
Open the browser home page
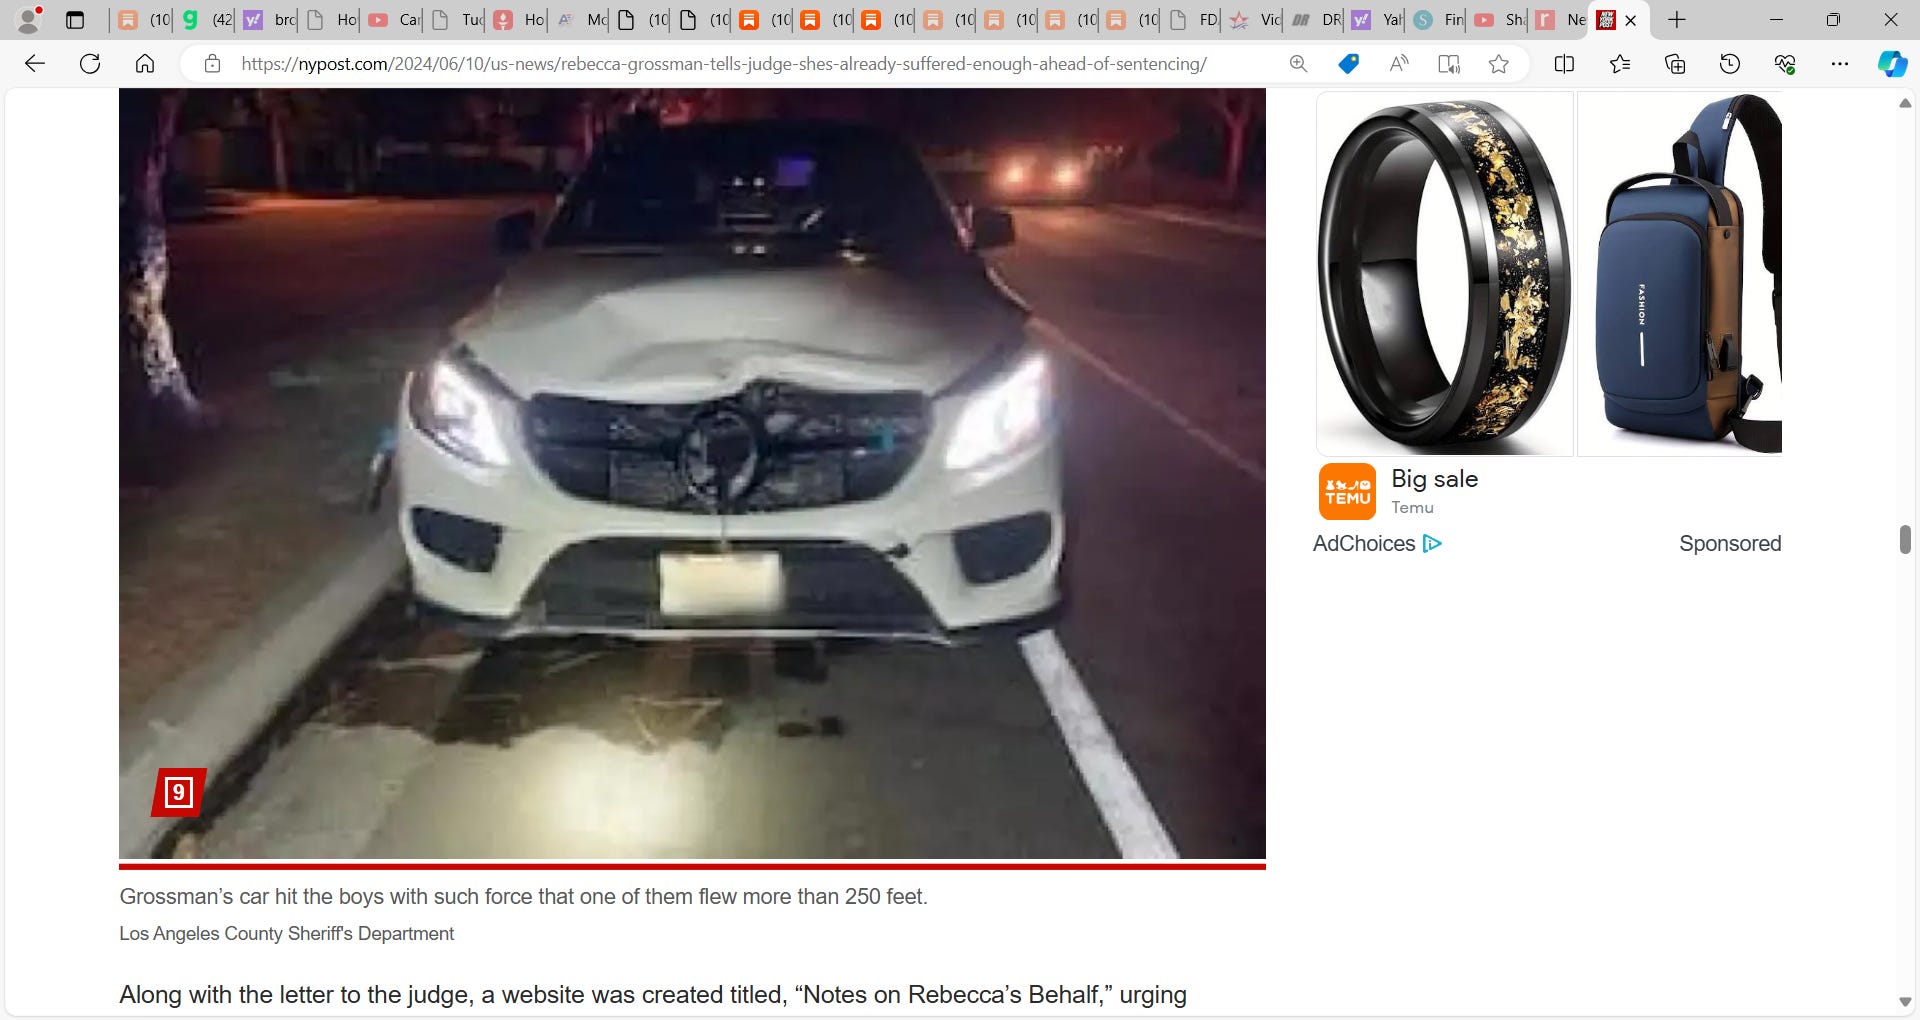[x=145, y=64]
